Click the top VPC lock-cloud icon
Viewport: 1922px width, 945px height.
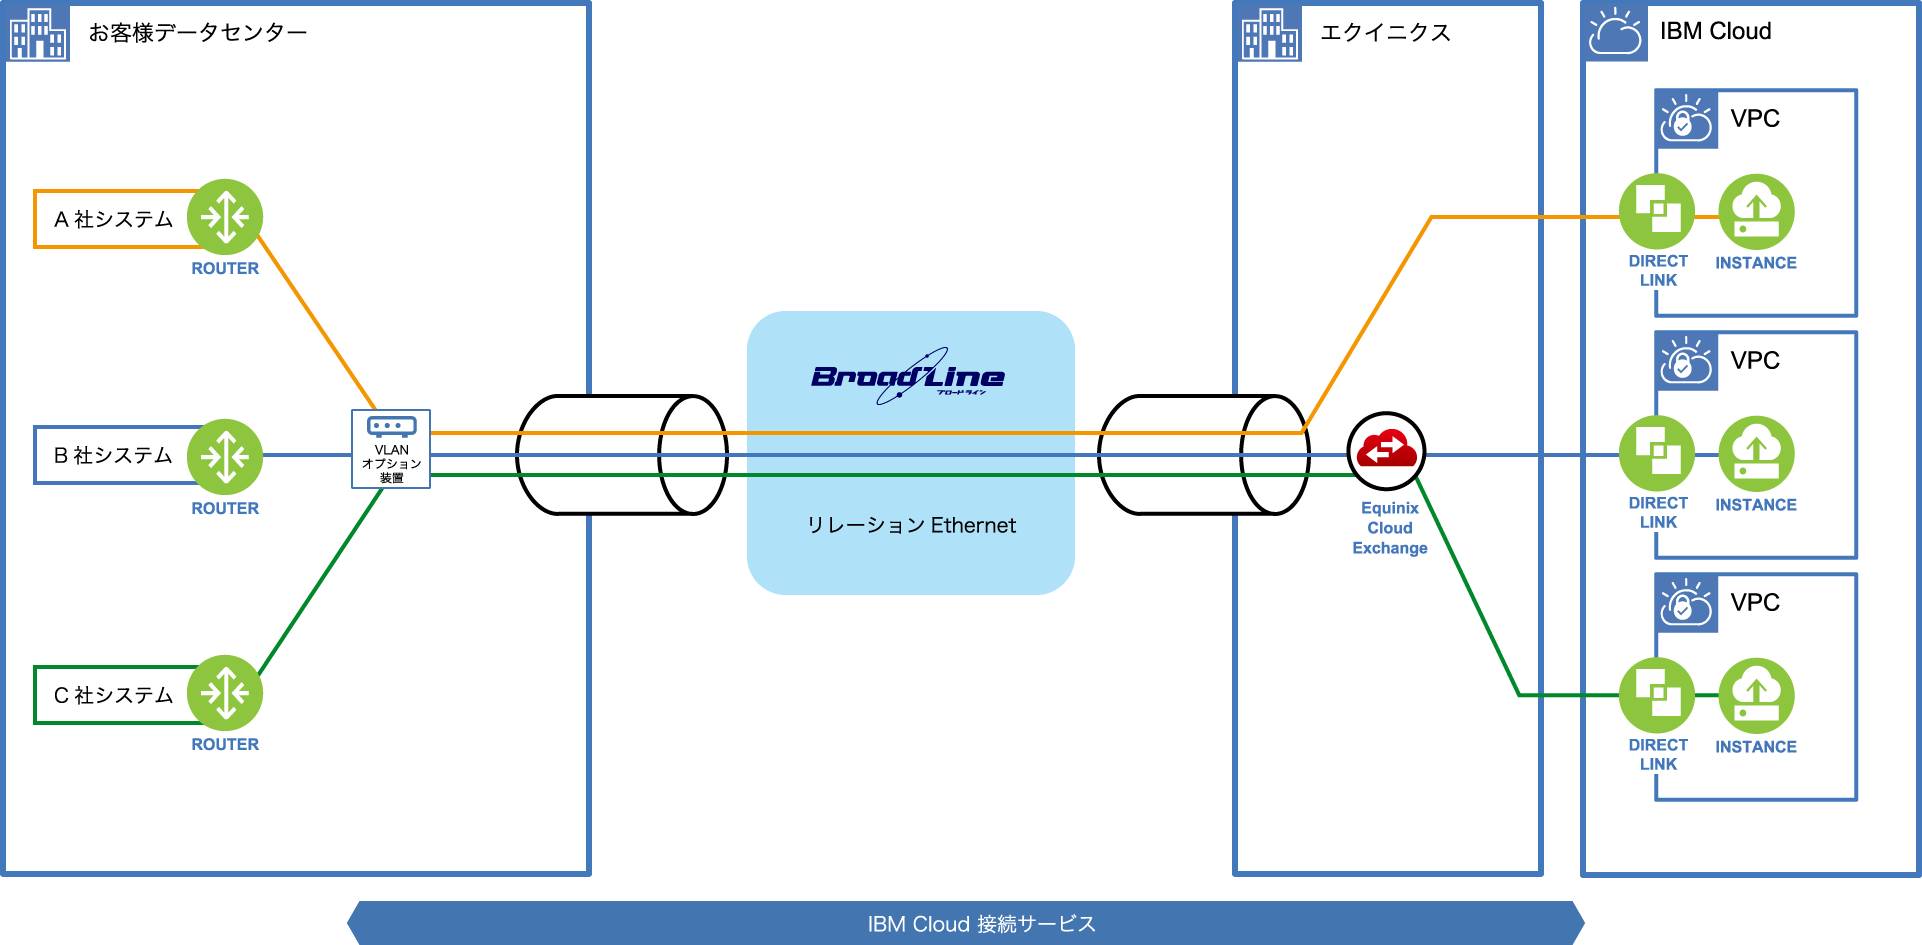click(1687, 120)
